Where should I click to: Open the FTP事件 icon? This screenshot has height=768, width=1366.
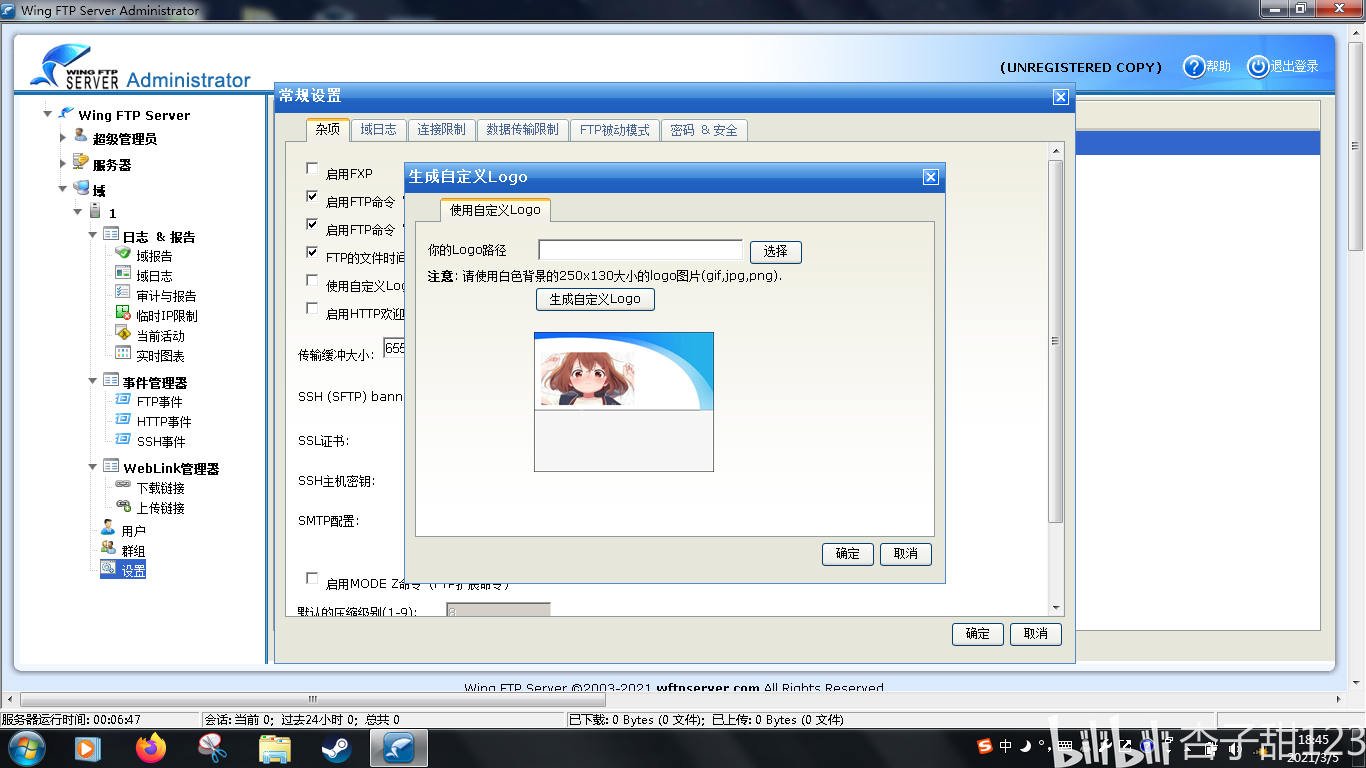[x=123, y=399]
